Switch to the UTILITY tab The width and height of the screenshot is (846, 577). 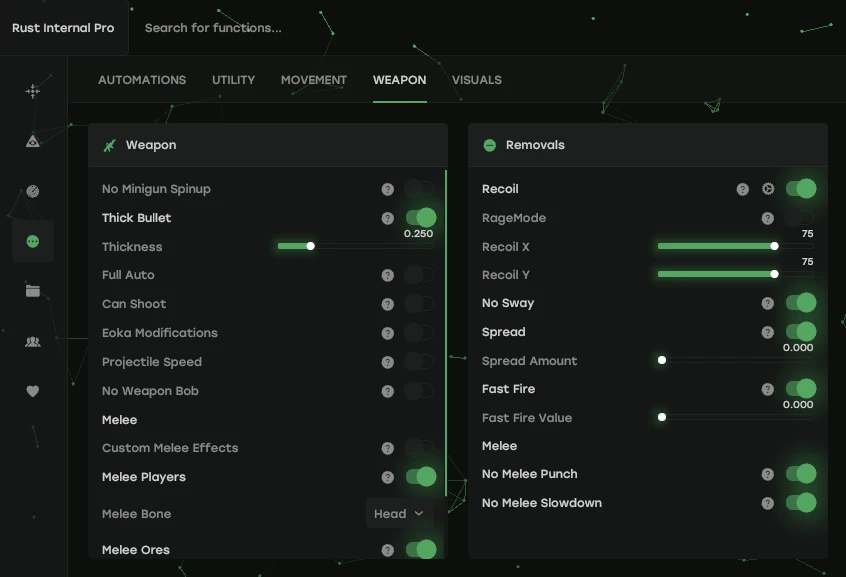point(234,80)
